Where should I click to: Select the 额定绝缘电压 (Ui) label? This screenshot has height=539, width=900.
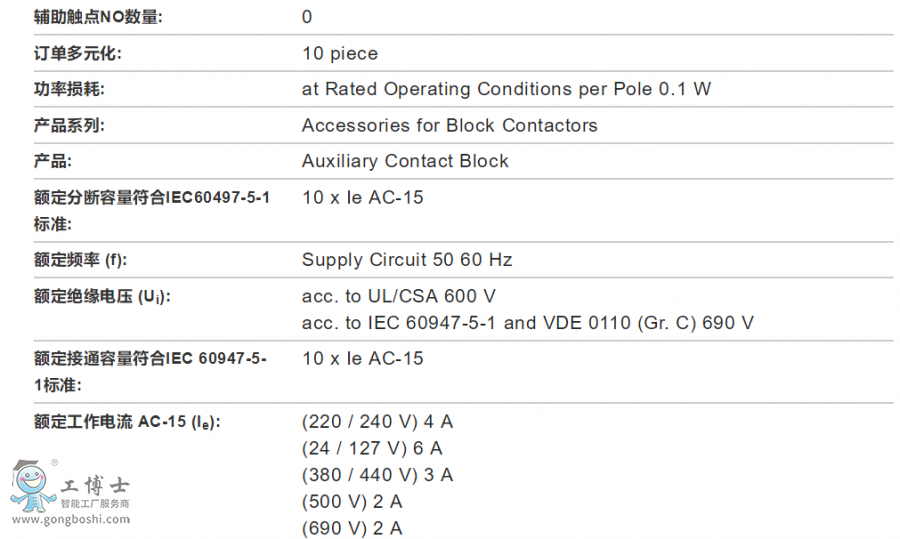tap(102, 297)
